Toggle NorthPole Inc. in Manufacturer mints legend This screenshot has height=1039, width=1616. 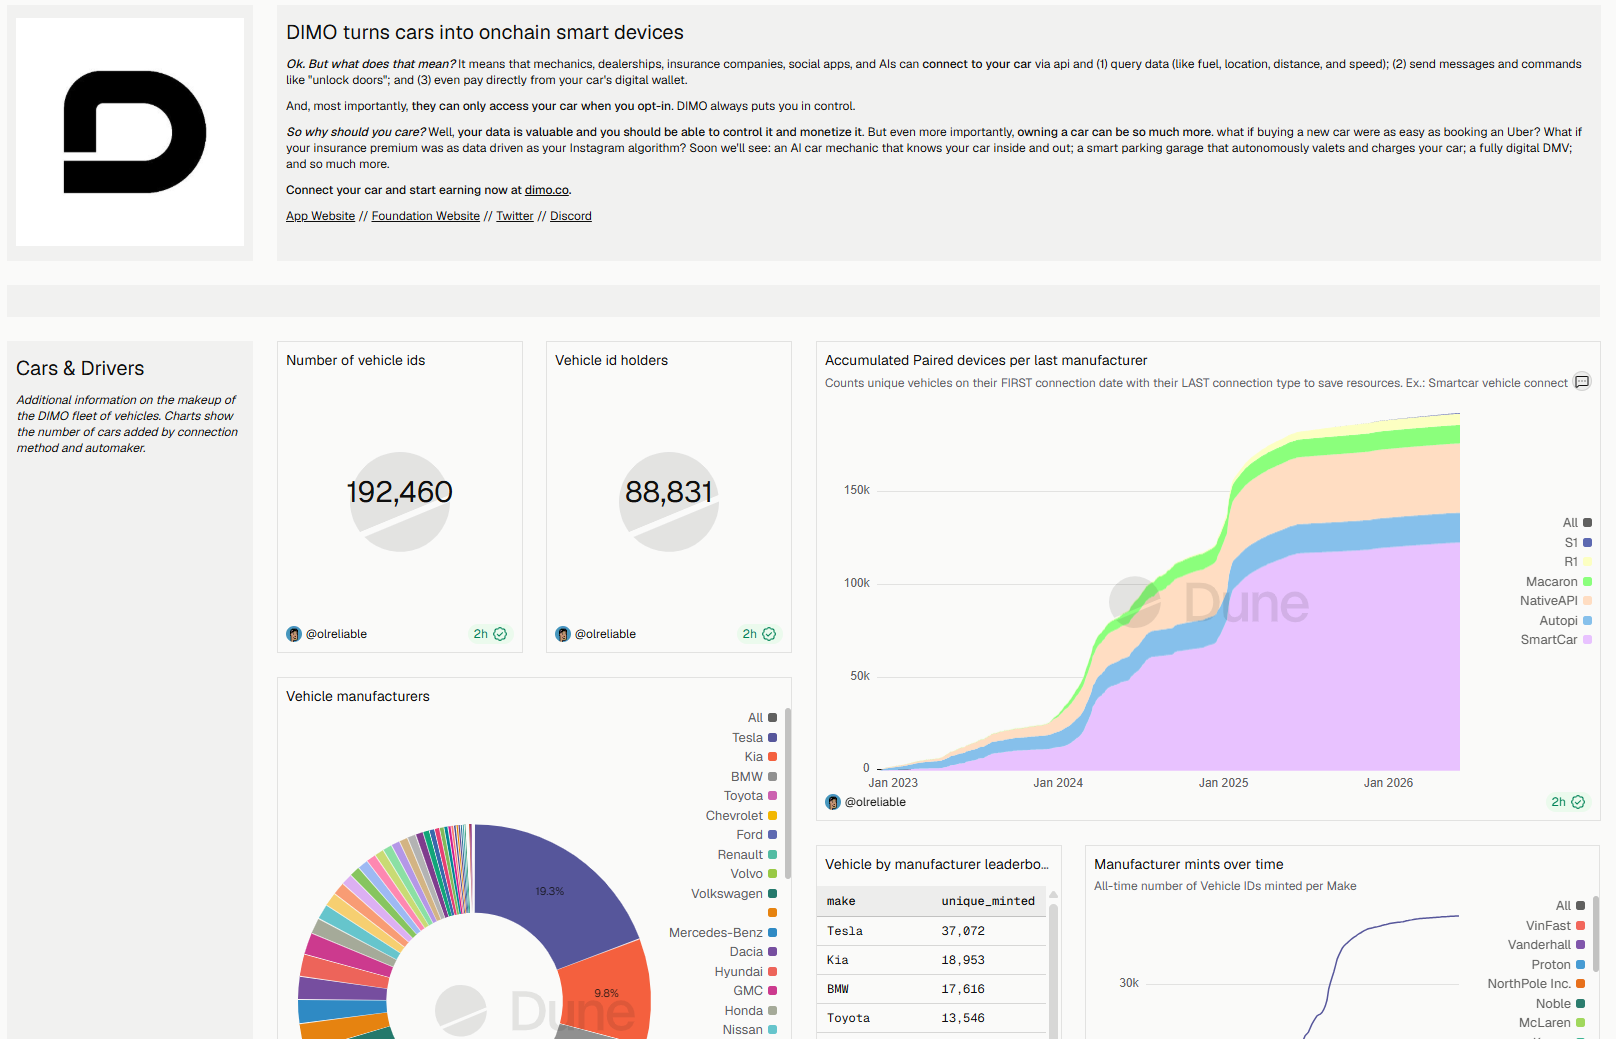point(1536,984)
